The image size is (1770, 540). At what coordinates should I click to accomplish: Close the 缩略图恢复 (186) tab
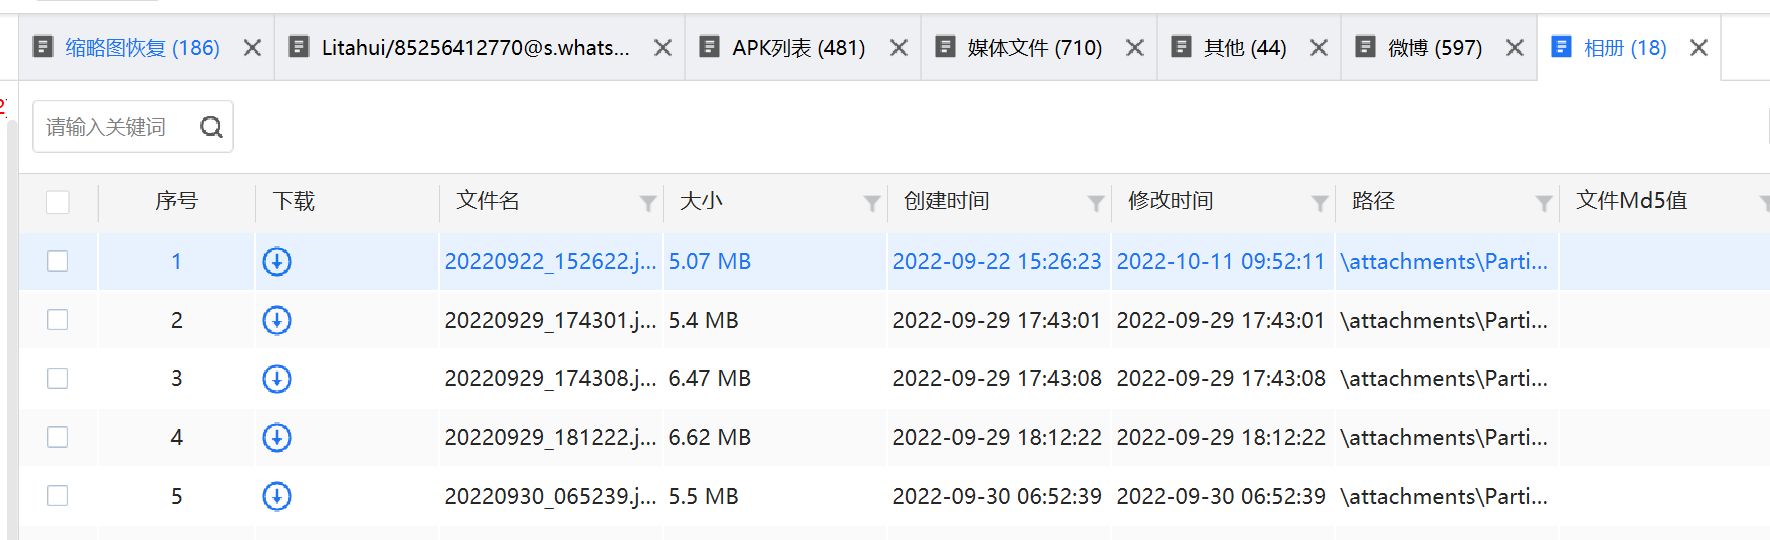252,48
